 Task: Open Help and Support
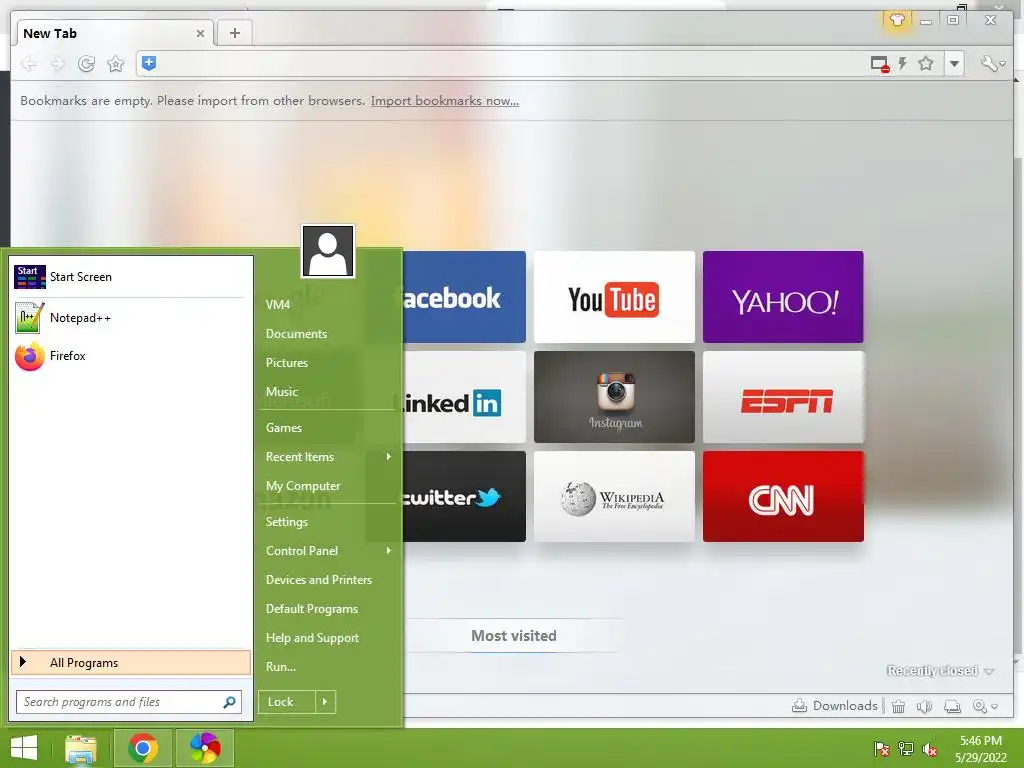pos(312,638)
